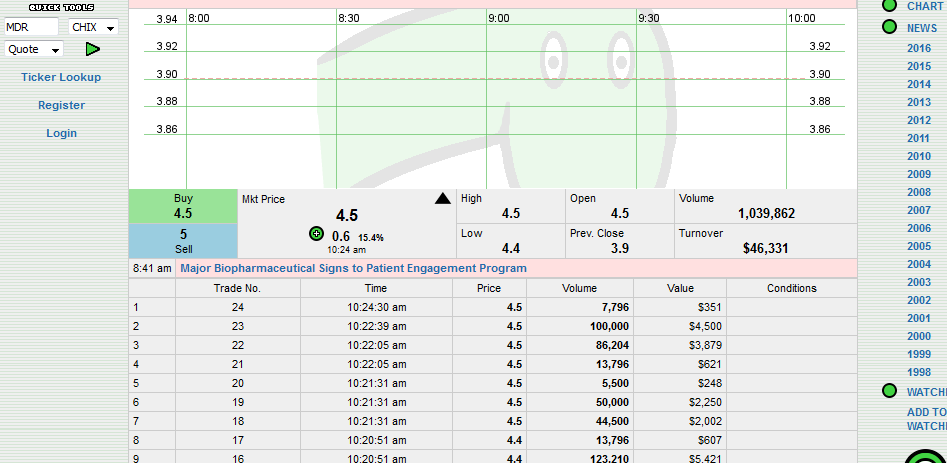Select news year 2002
Screen dimensions: 947x463
tap(919, 300)
